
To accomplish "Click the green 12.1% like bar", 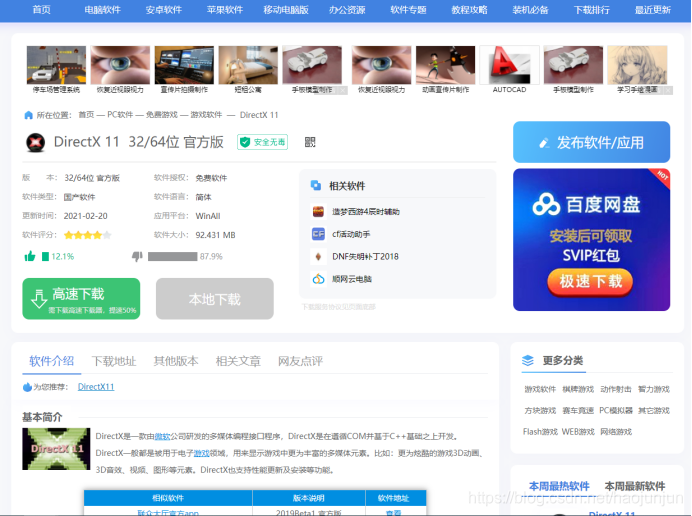I will [x=45, y=256].
